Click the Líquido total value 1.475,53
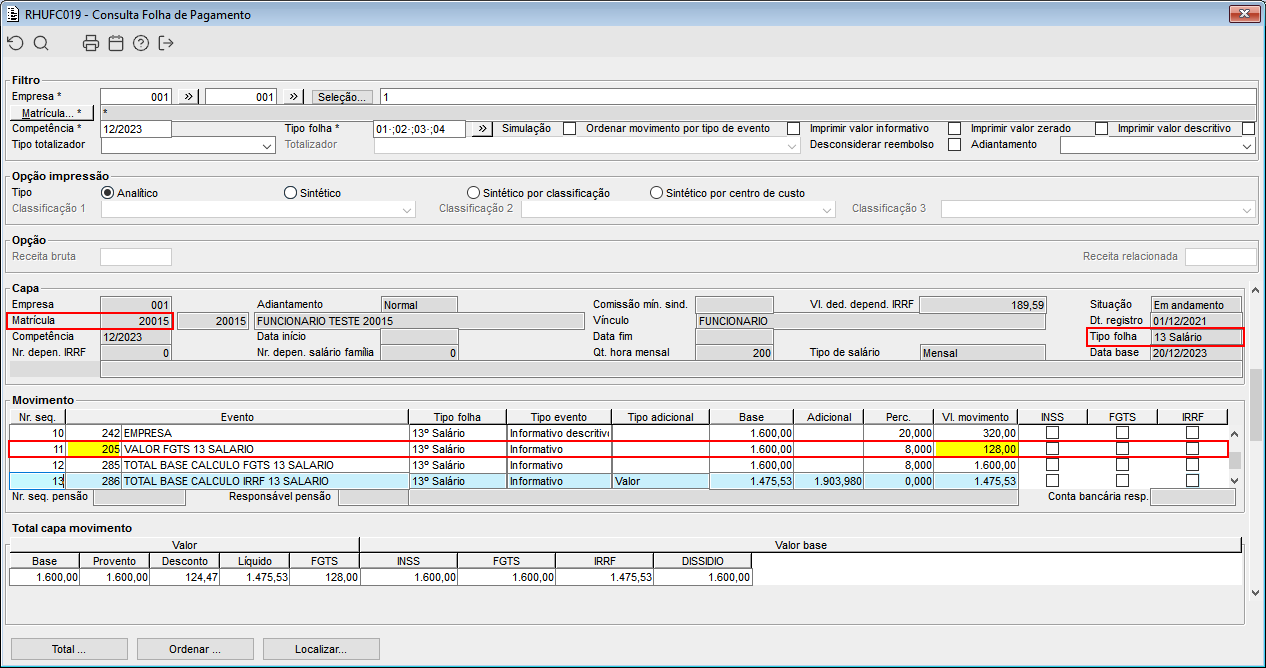Screen dimensions: 1266x668 pyautogui.click(x=254, y=577)
